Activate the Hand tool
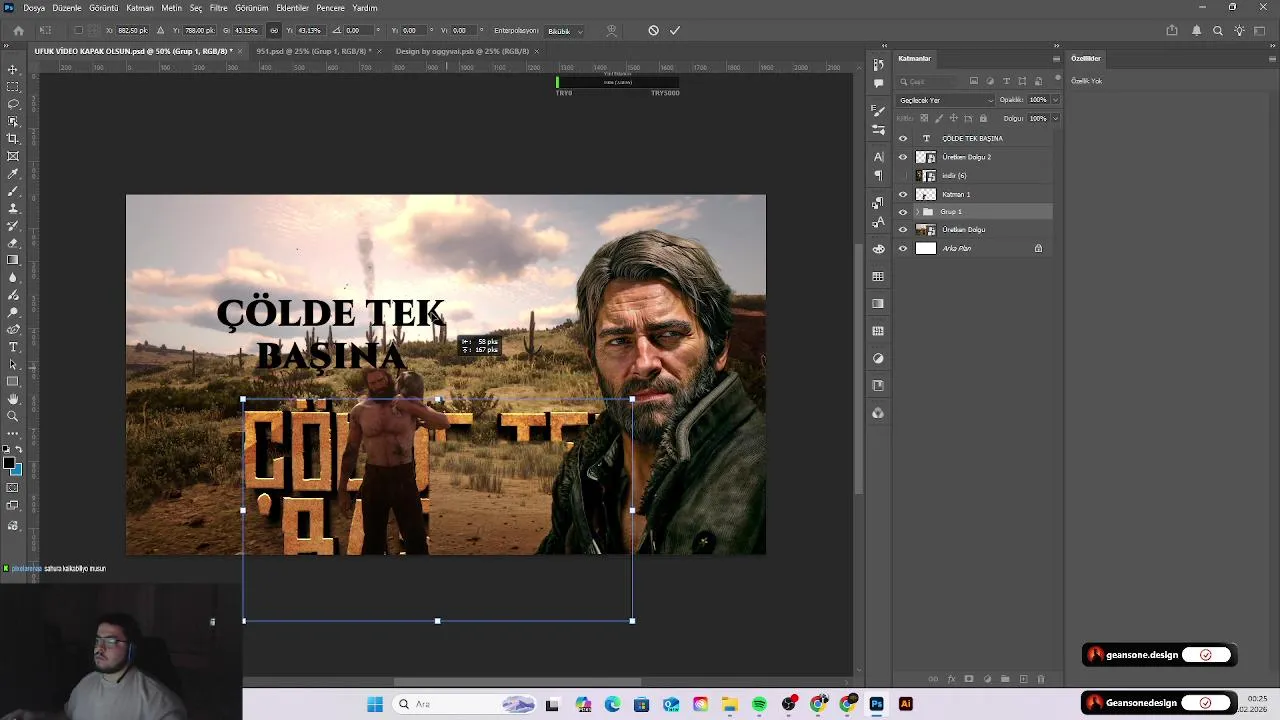This screenshot has height=720, width=1280. (13, 399)
